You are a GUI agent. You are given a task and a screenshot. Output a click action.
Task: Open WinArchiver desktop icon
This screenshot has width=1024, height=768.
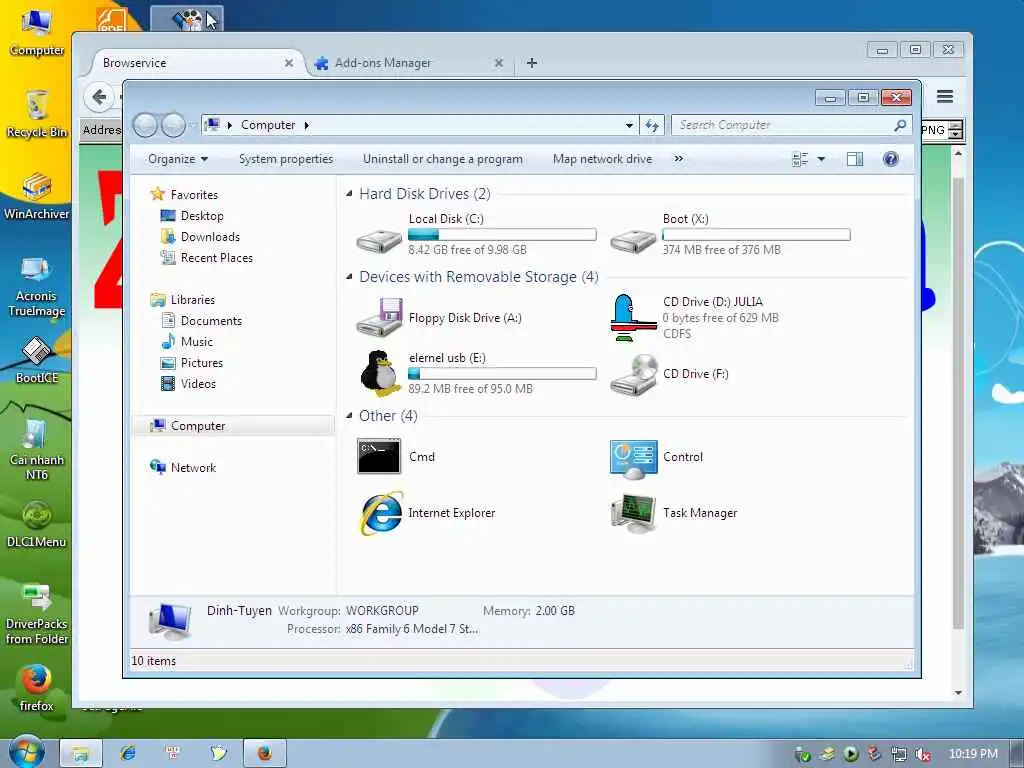37,196
